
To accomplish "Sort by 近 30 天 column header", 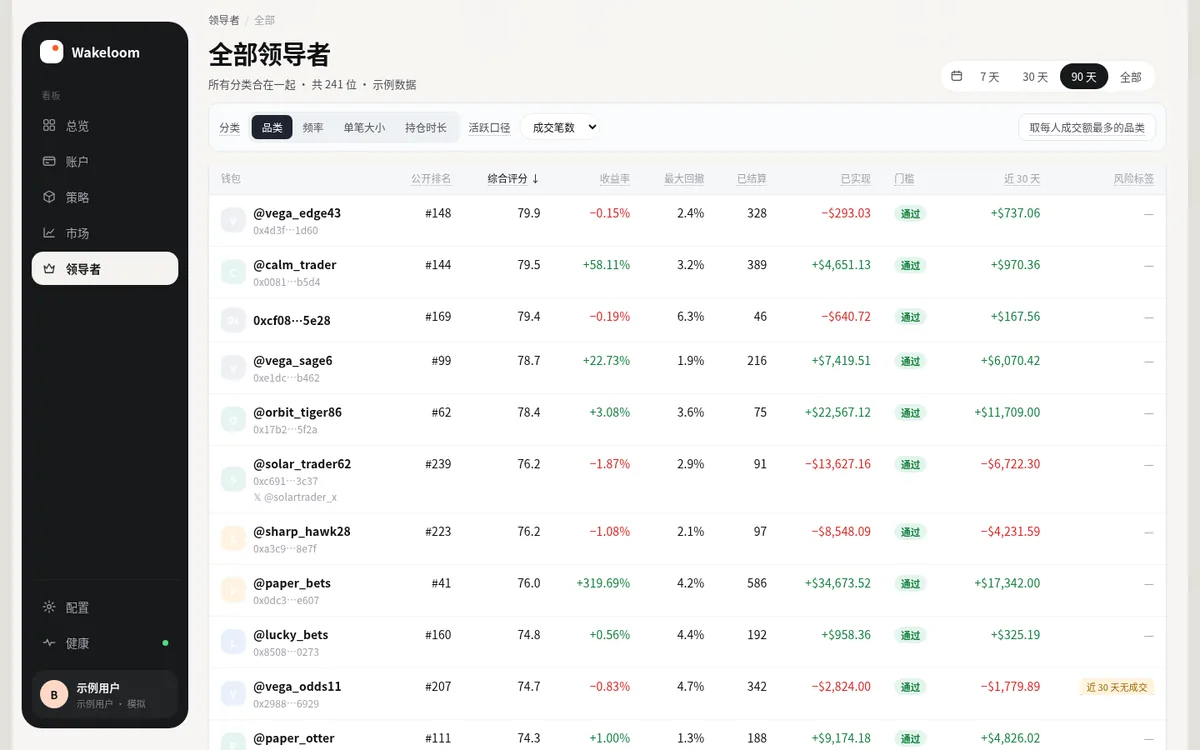I will [1022, 179].
